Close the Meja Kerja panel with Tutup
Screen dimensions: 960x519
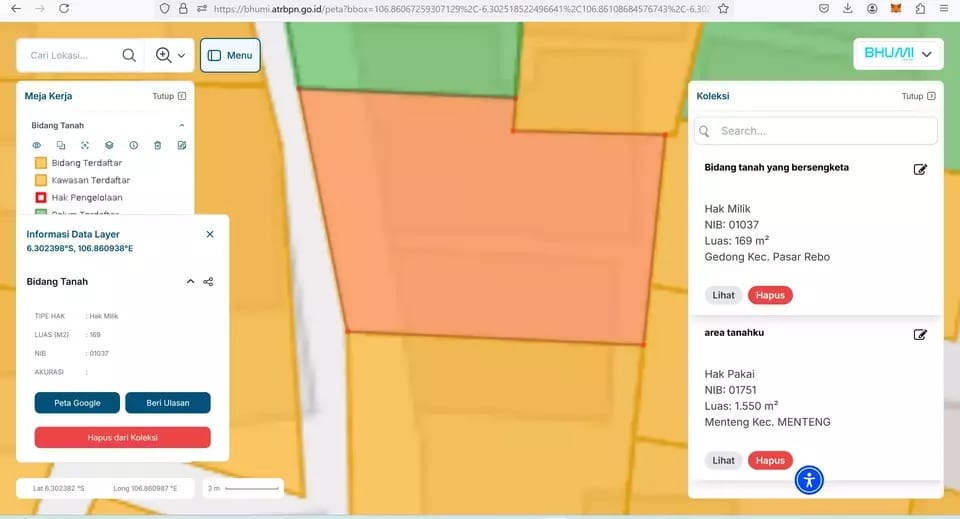tap(169, 97)
